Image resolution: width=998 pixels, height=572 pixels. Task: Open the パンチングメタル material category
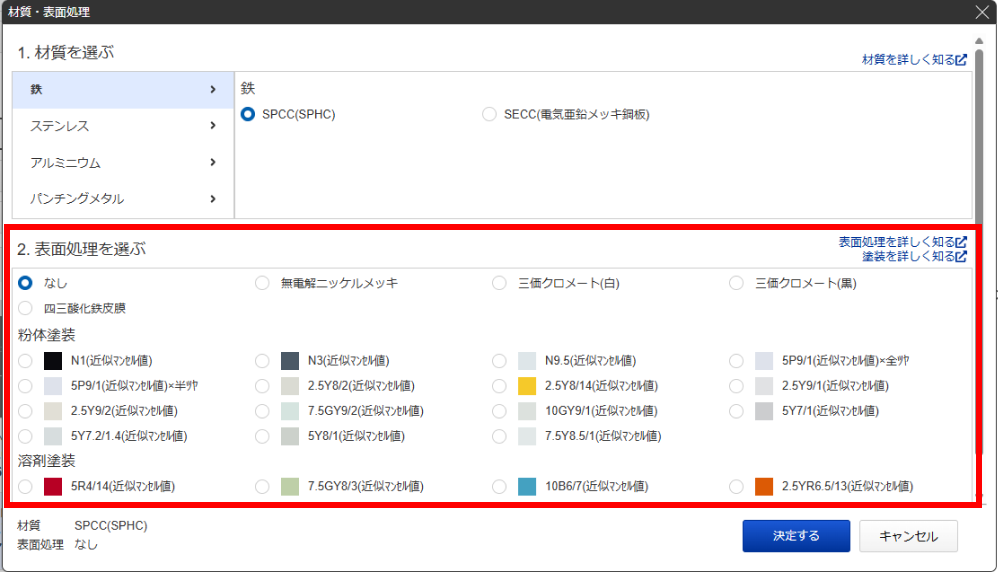pyautogui.click(x=123, y=199)
